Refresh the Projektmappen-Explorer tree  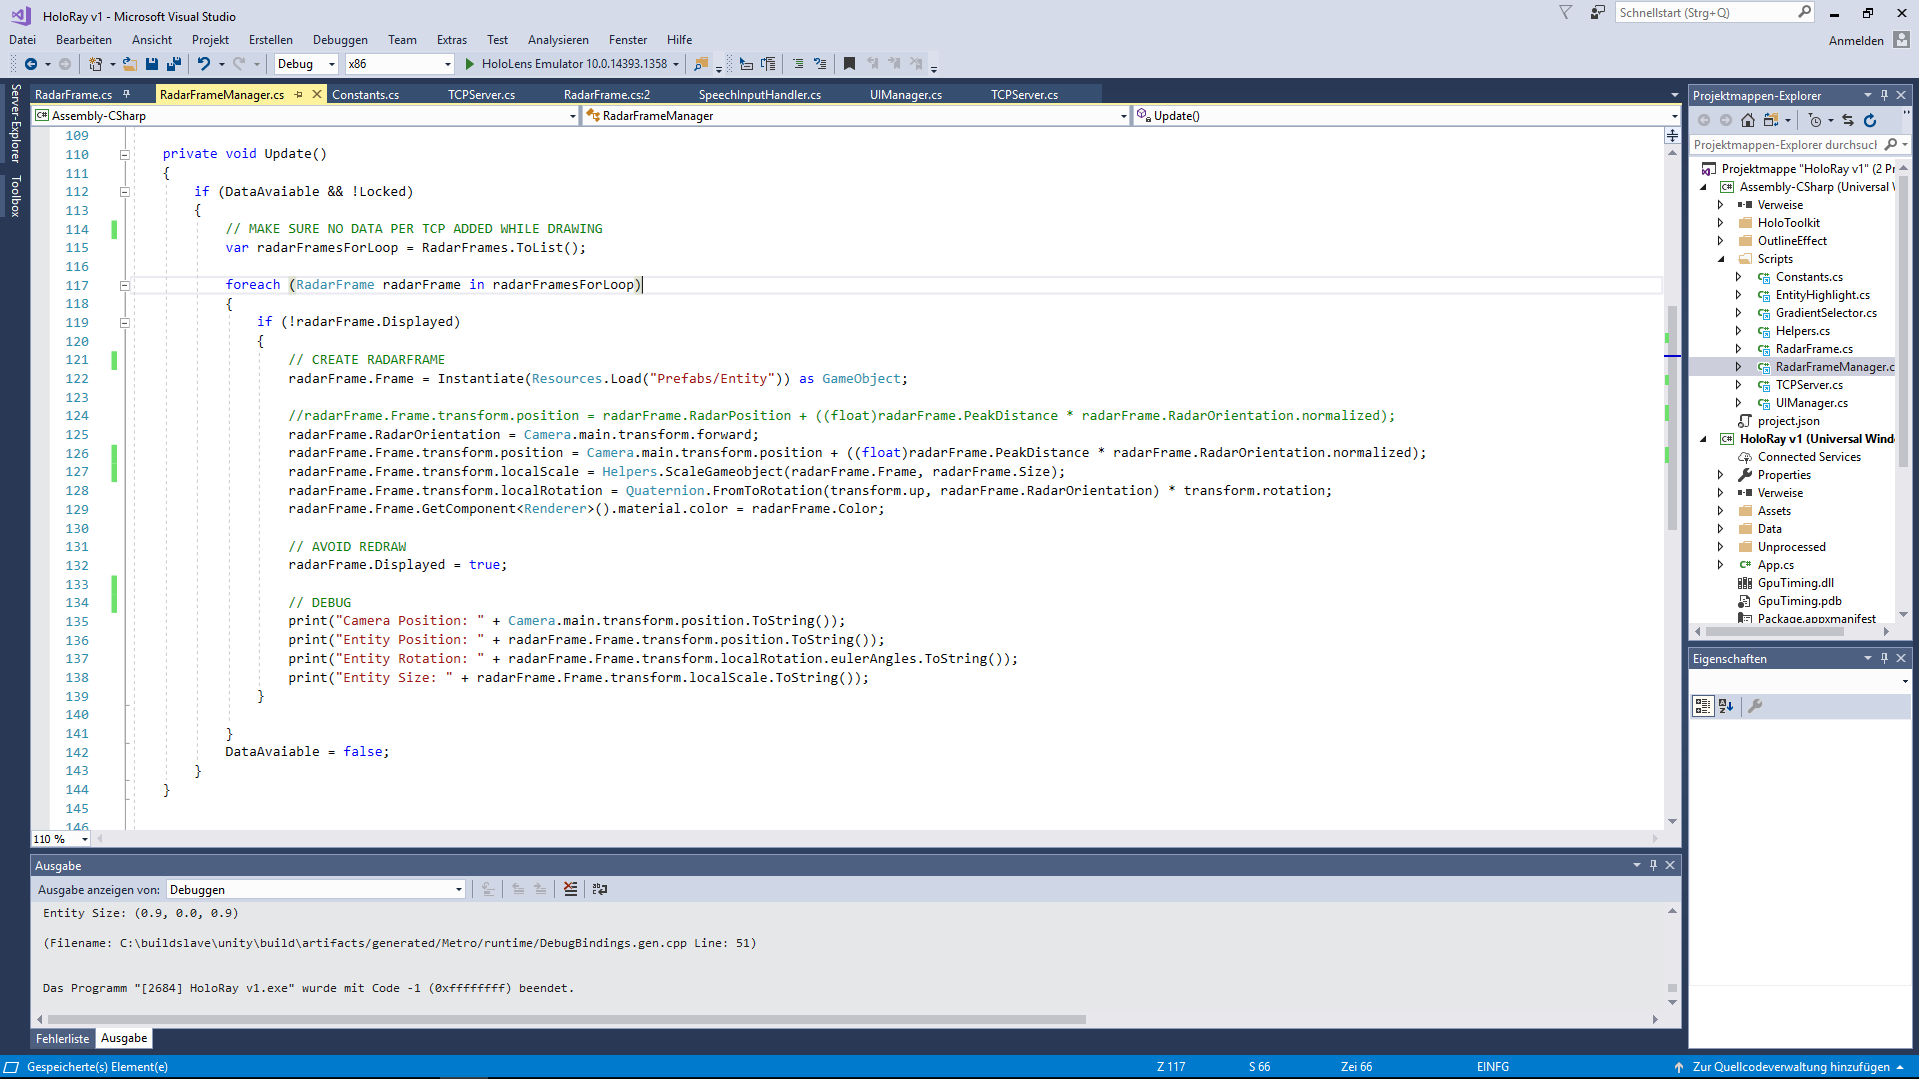click(x=1870, y=120)
